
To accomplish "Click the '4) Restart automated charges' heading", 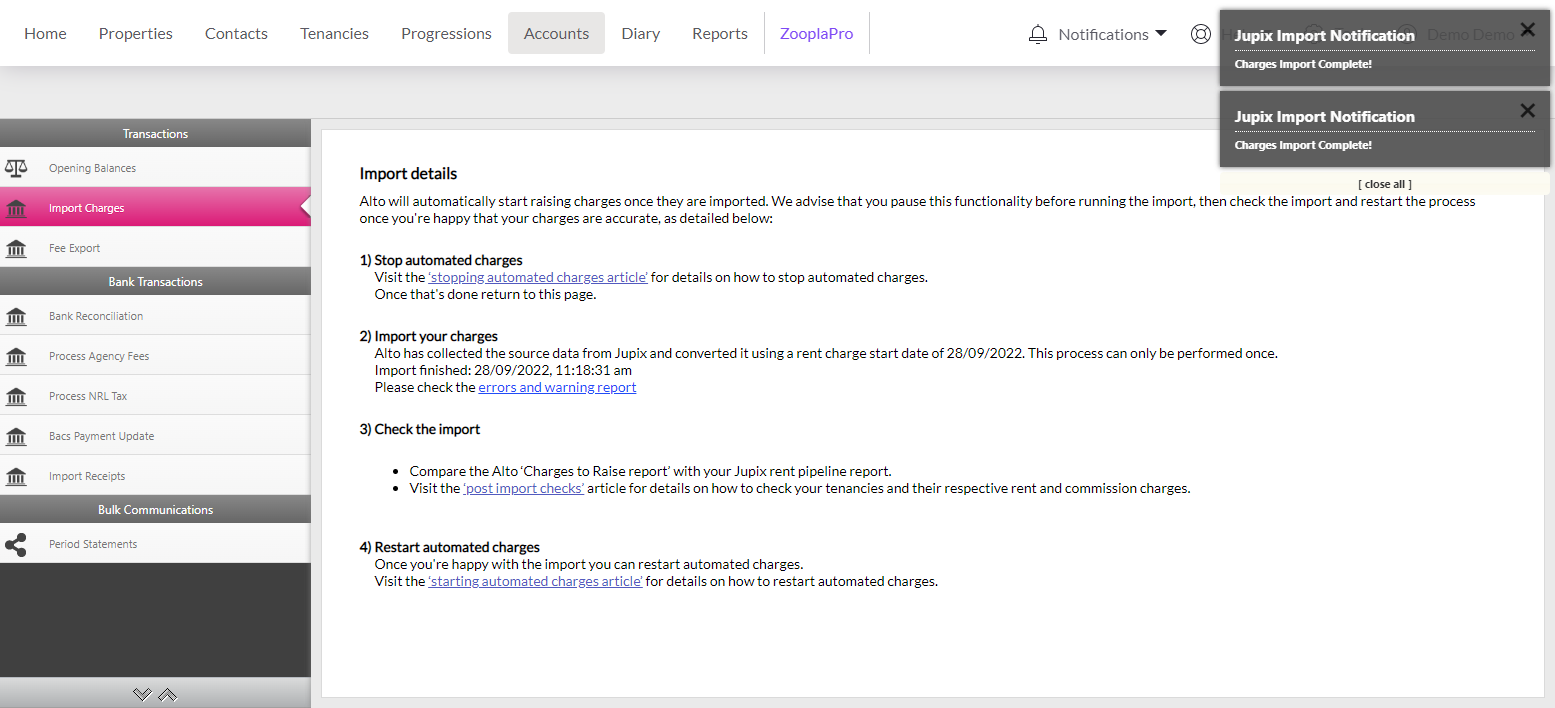I will point(450,547).
